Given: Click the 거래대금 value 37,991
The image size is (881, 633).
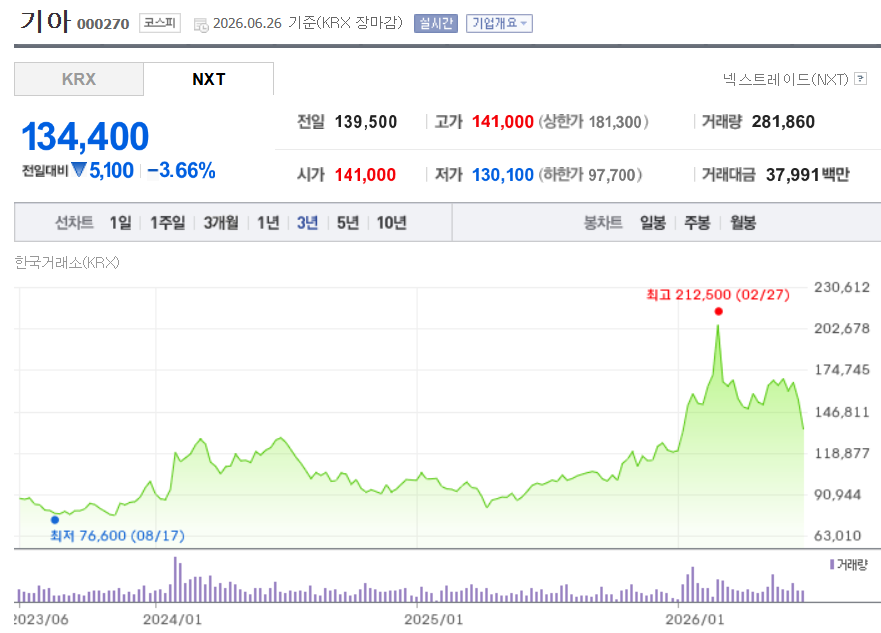Looking at the screenshot, I should pyautogui.click(x=793, y=175).
